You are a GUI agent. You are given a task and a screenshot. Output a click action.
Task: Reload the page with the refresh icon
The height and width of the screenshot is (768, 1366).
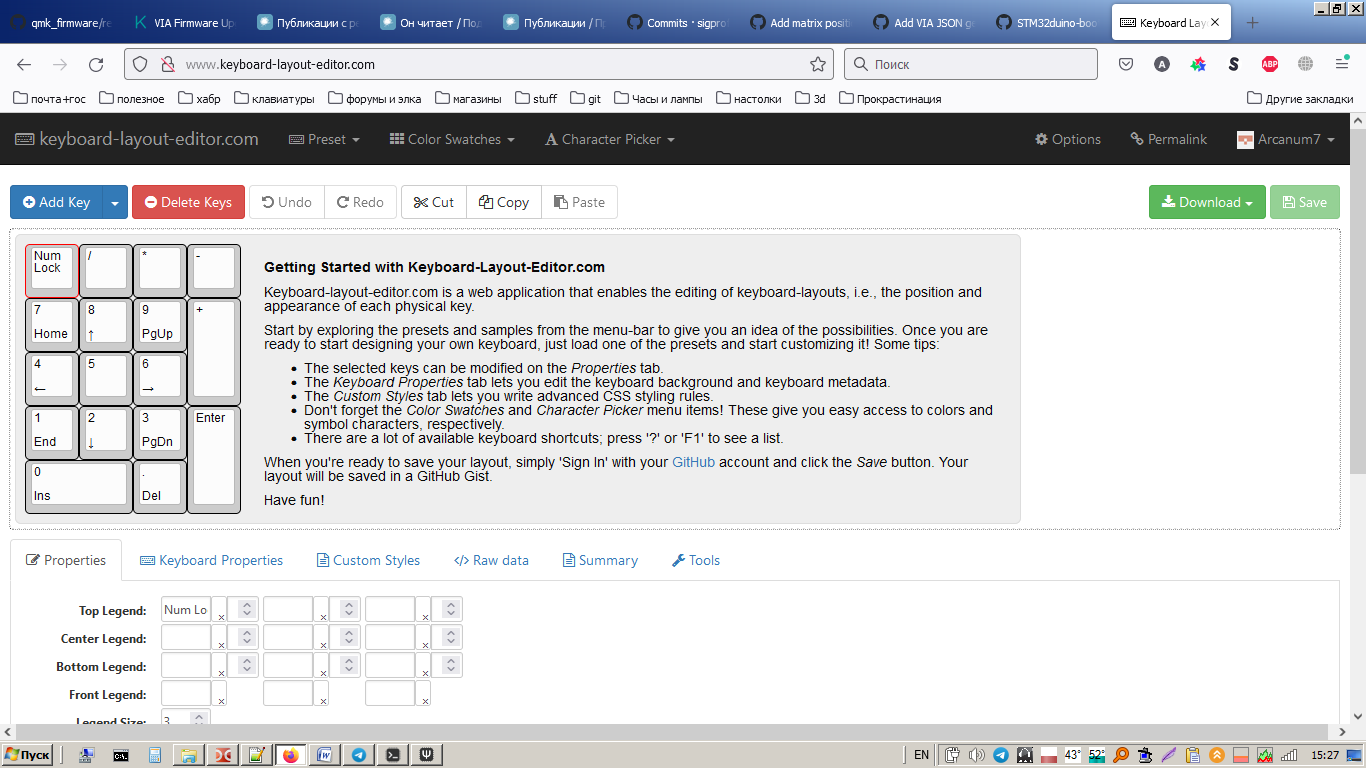coord(96,64)
